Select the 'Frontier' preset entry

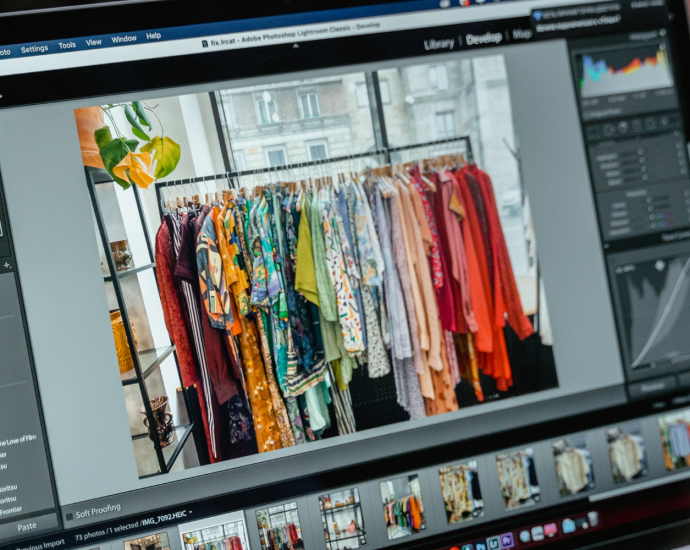coord(11,511)
